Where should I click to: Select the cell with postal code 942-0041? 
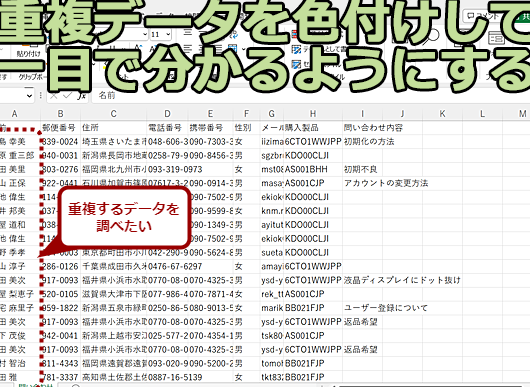coord(61,336)
